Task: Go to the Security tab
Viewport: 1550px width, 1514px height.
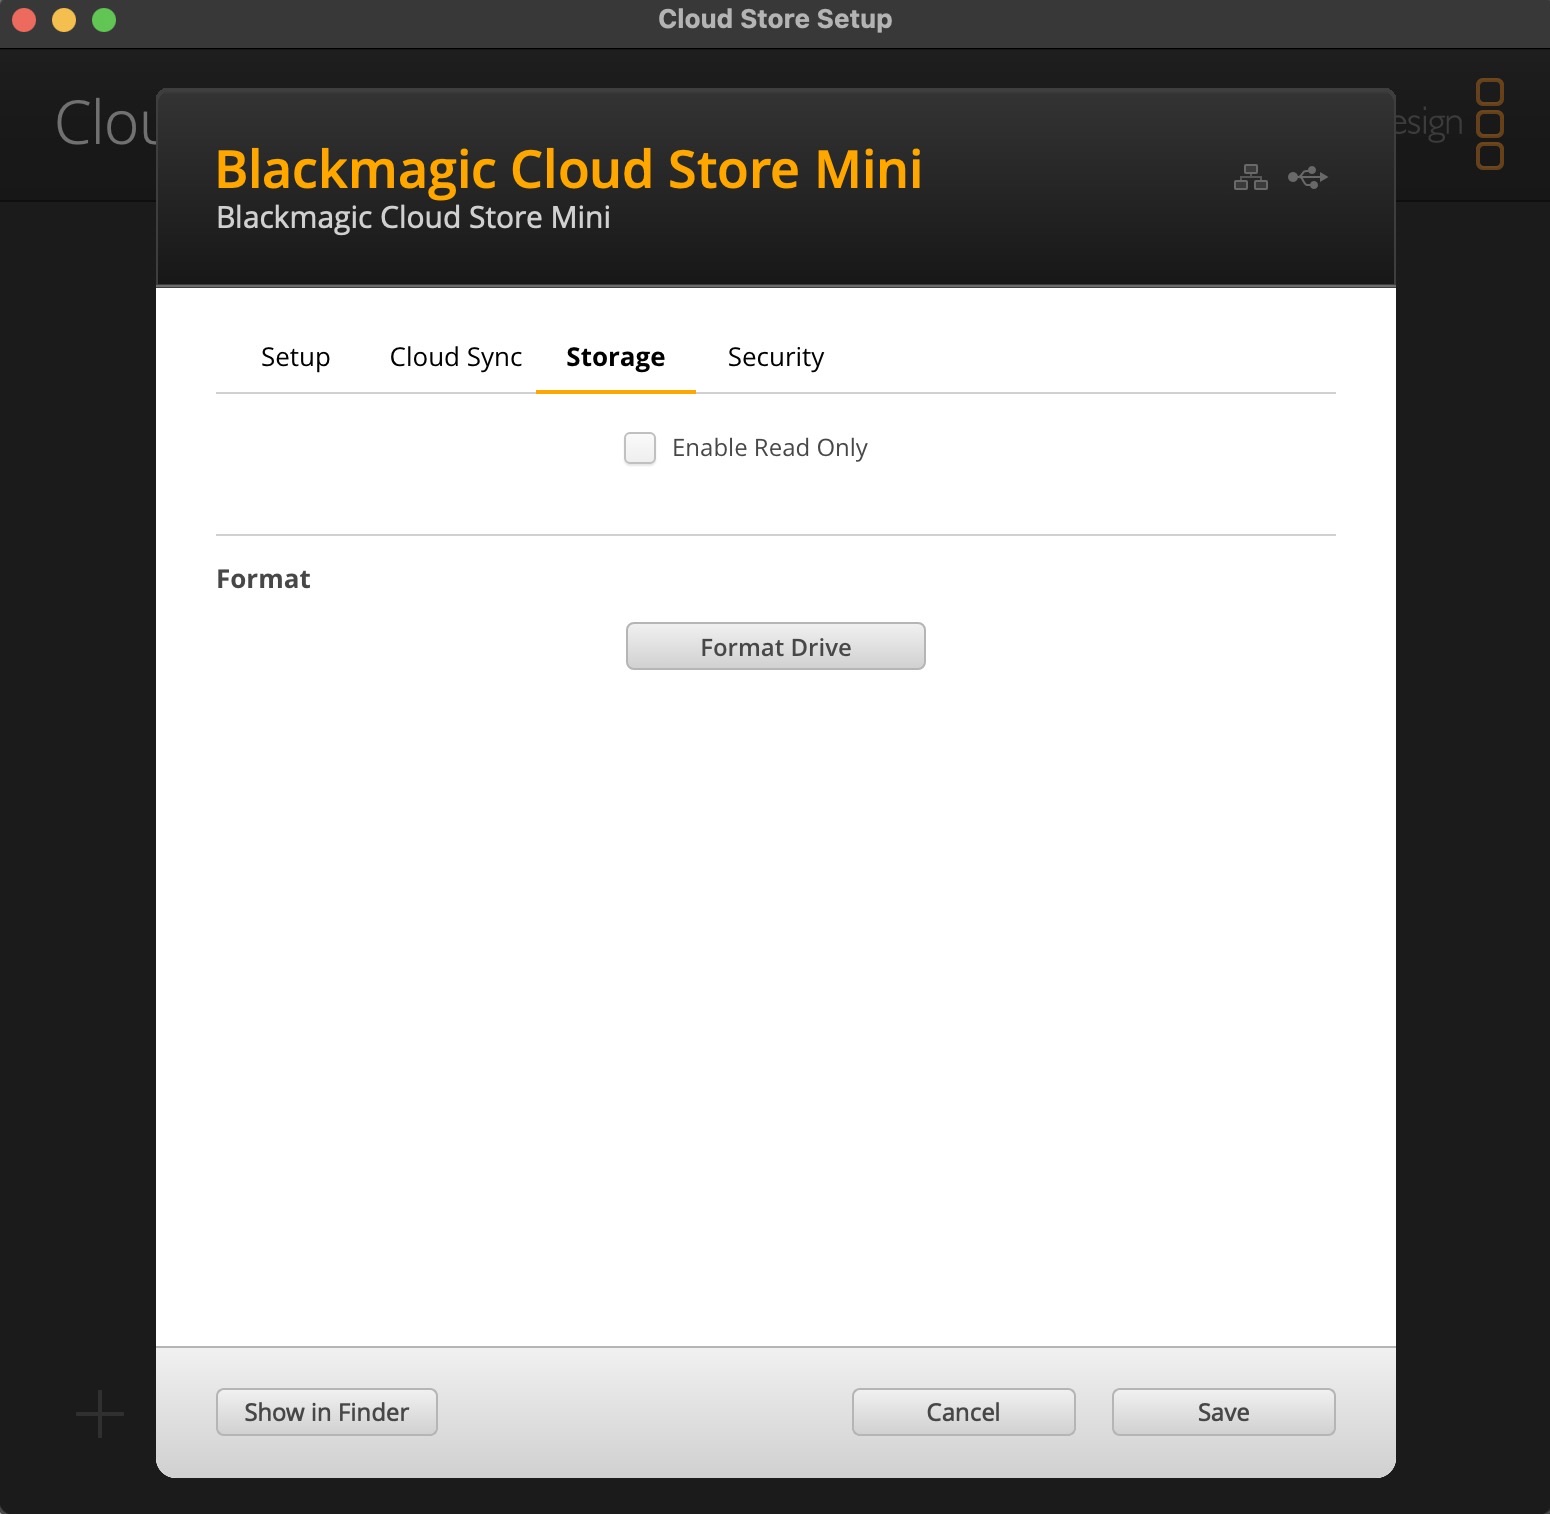Action: coord(775,357)
